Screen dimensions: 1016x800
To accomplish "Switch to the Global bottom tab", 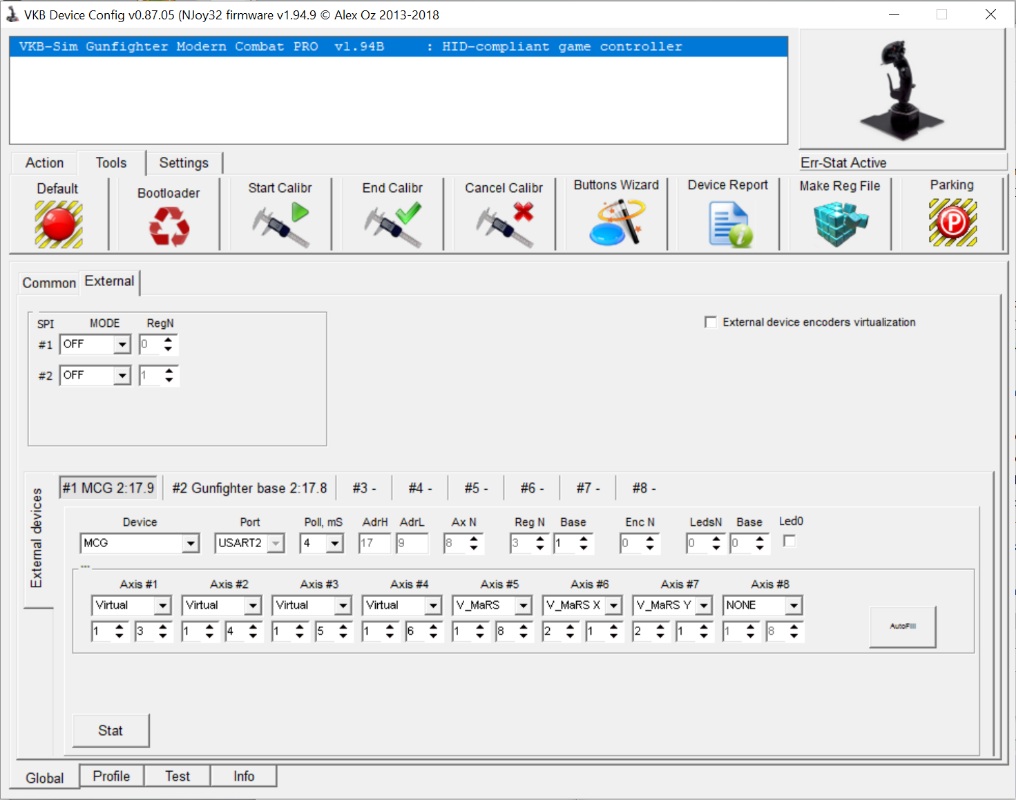I will [x=45, y=777].
